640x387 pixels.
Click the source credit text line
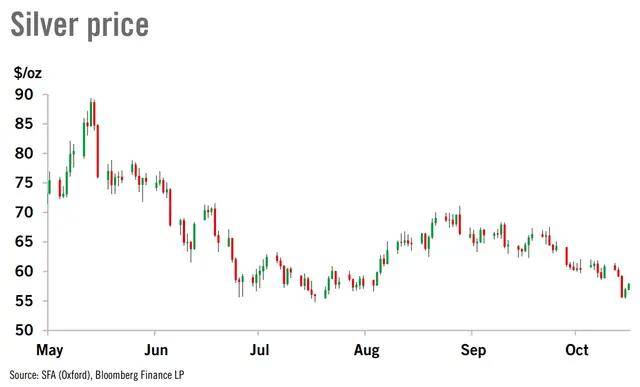click(x=97, y=375)
